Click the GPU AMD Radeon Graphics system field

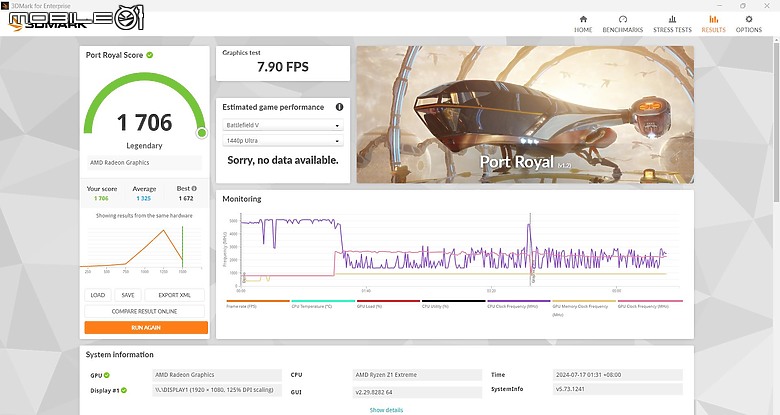coord(217,375)
